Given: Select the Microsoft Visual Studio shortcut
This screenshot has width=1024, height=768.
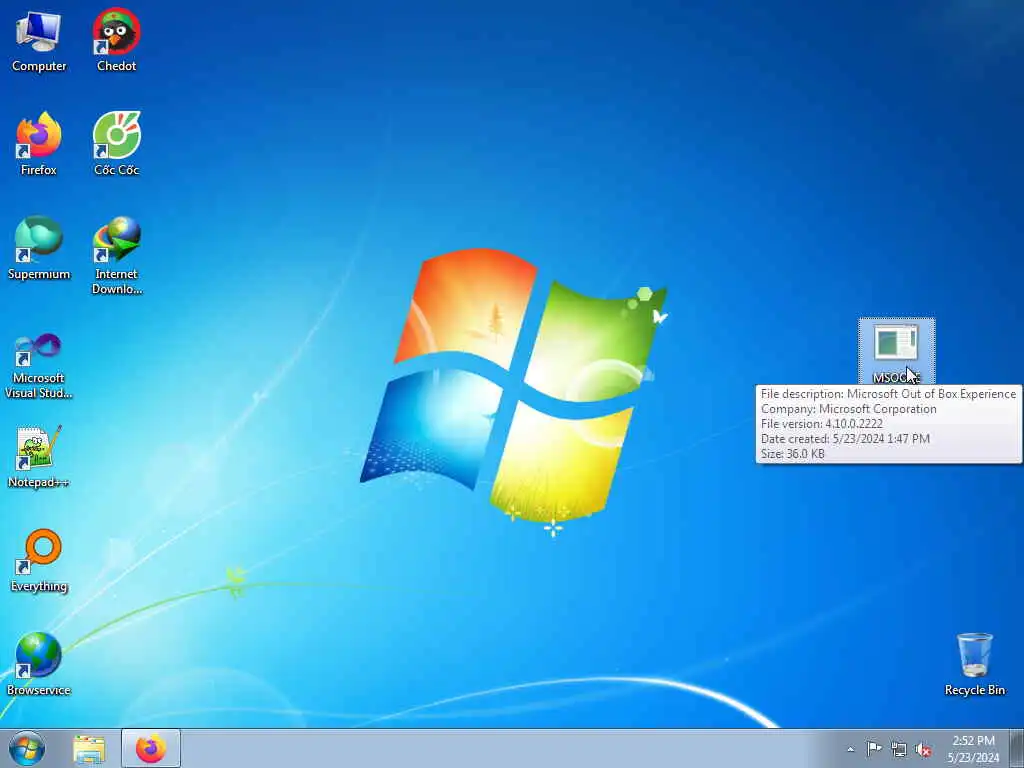Looking at the screenshot, I should click(x=39, y=366).
